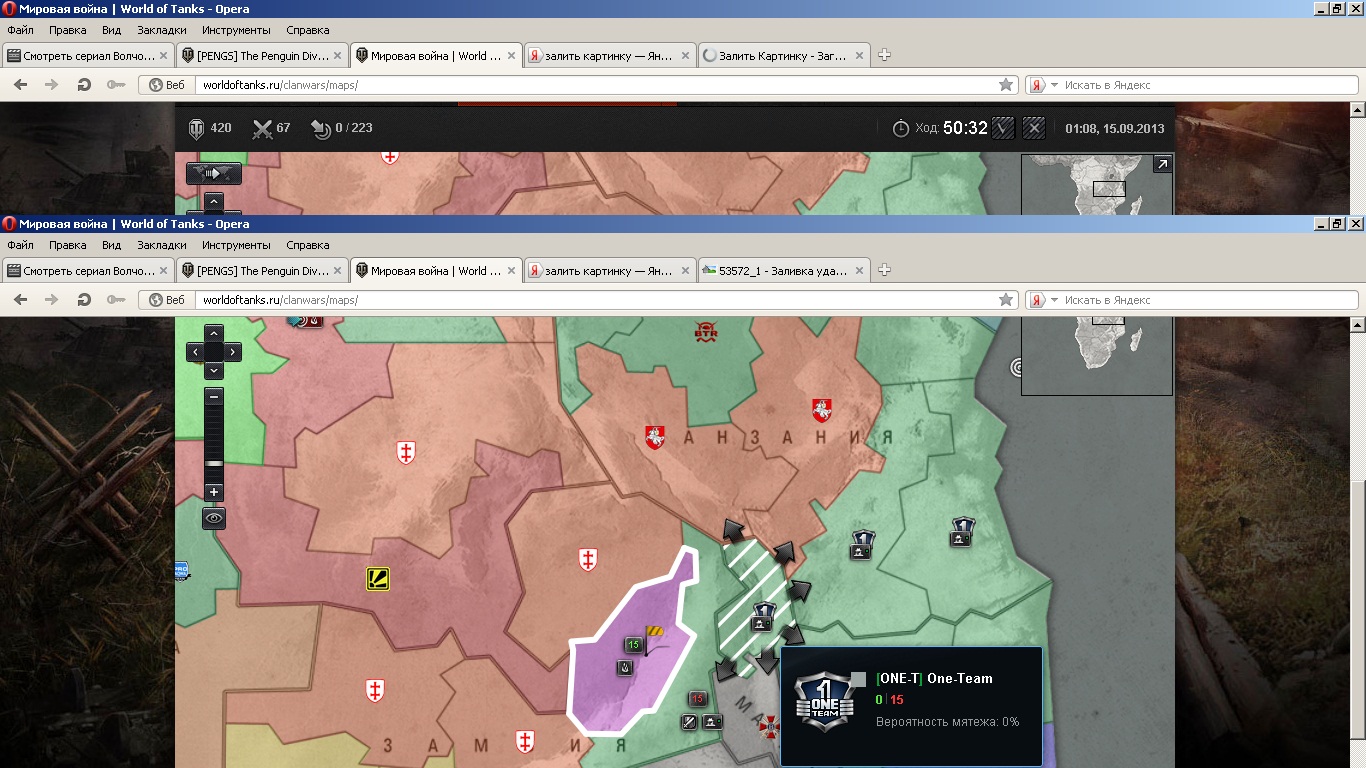
Task: Open the Инструменты menu in the front window
Action: point(236,245)
